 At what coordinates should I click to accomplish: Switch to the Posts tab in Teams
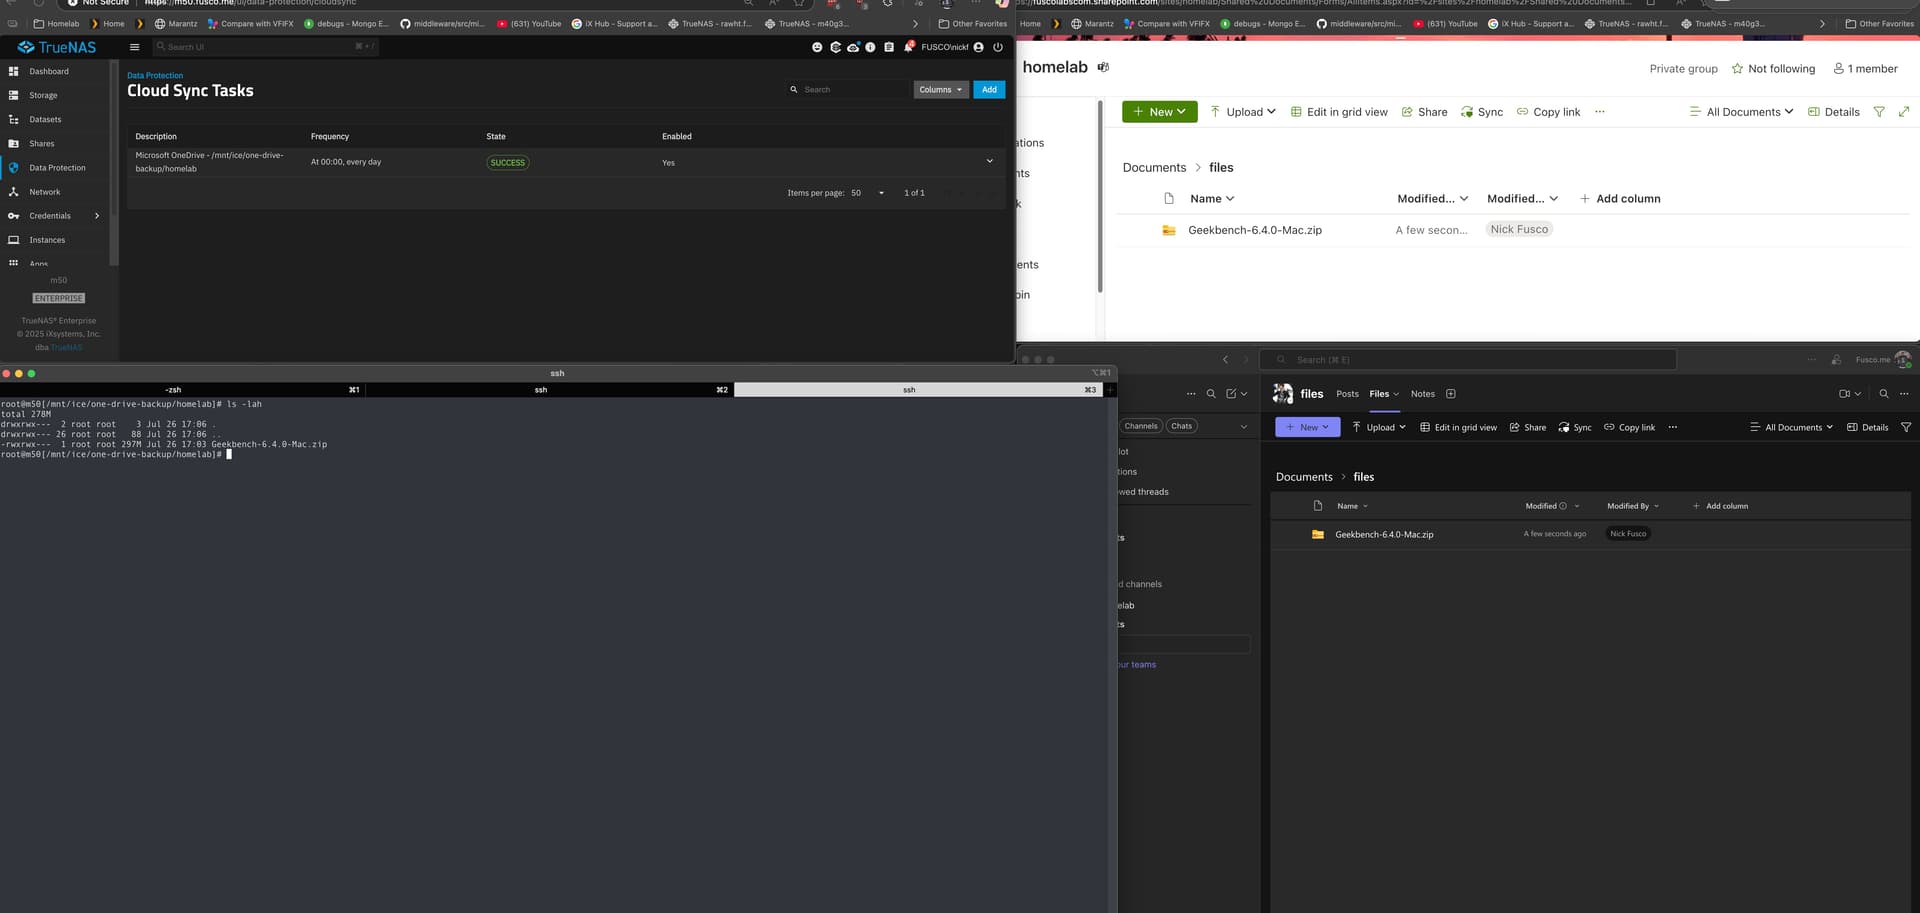click(1347, 394)
